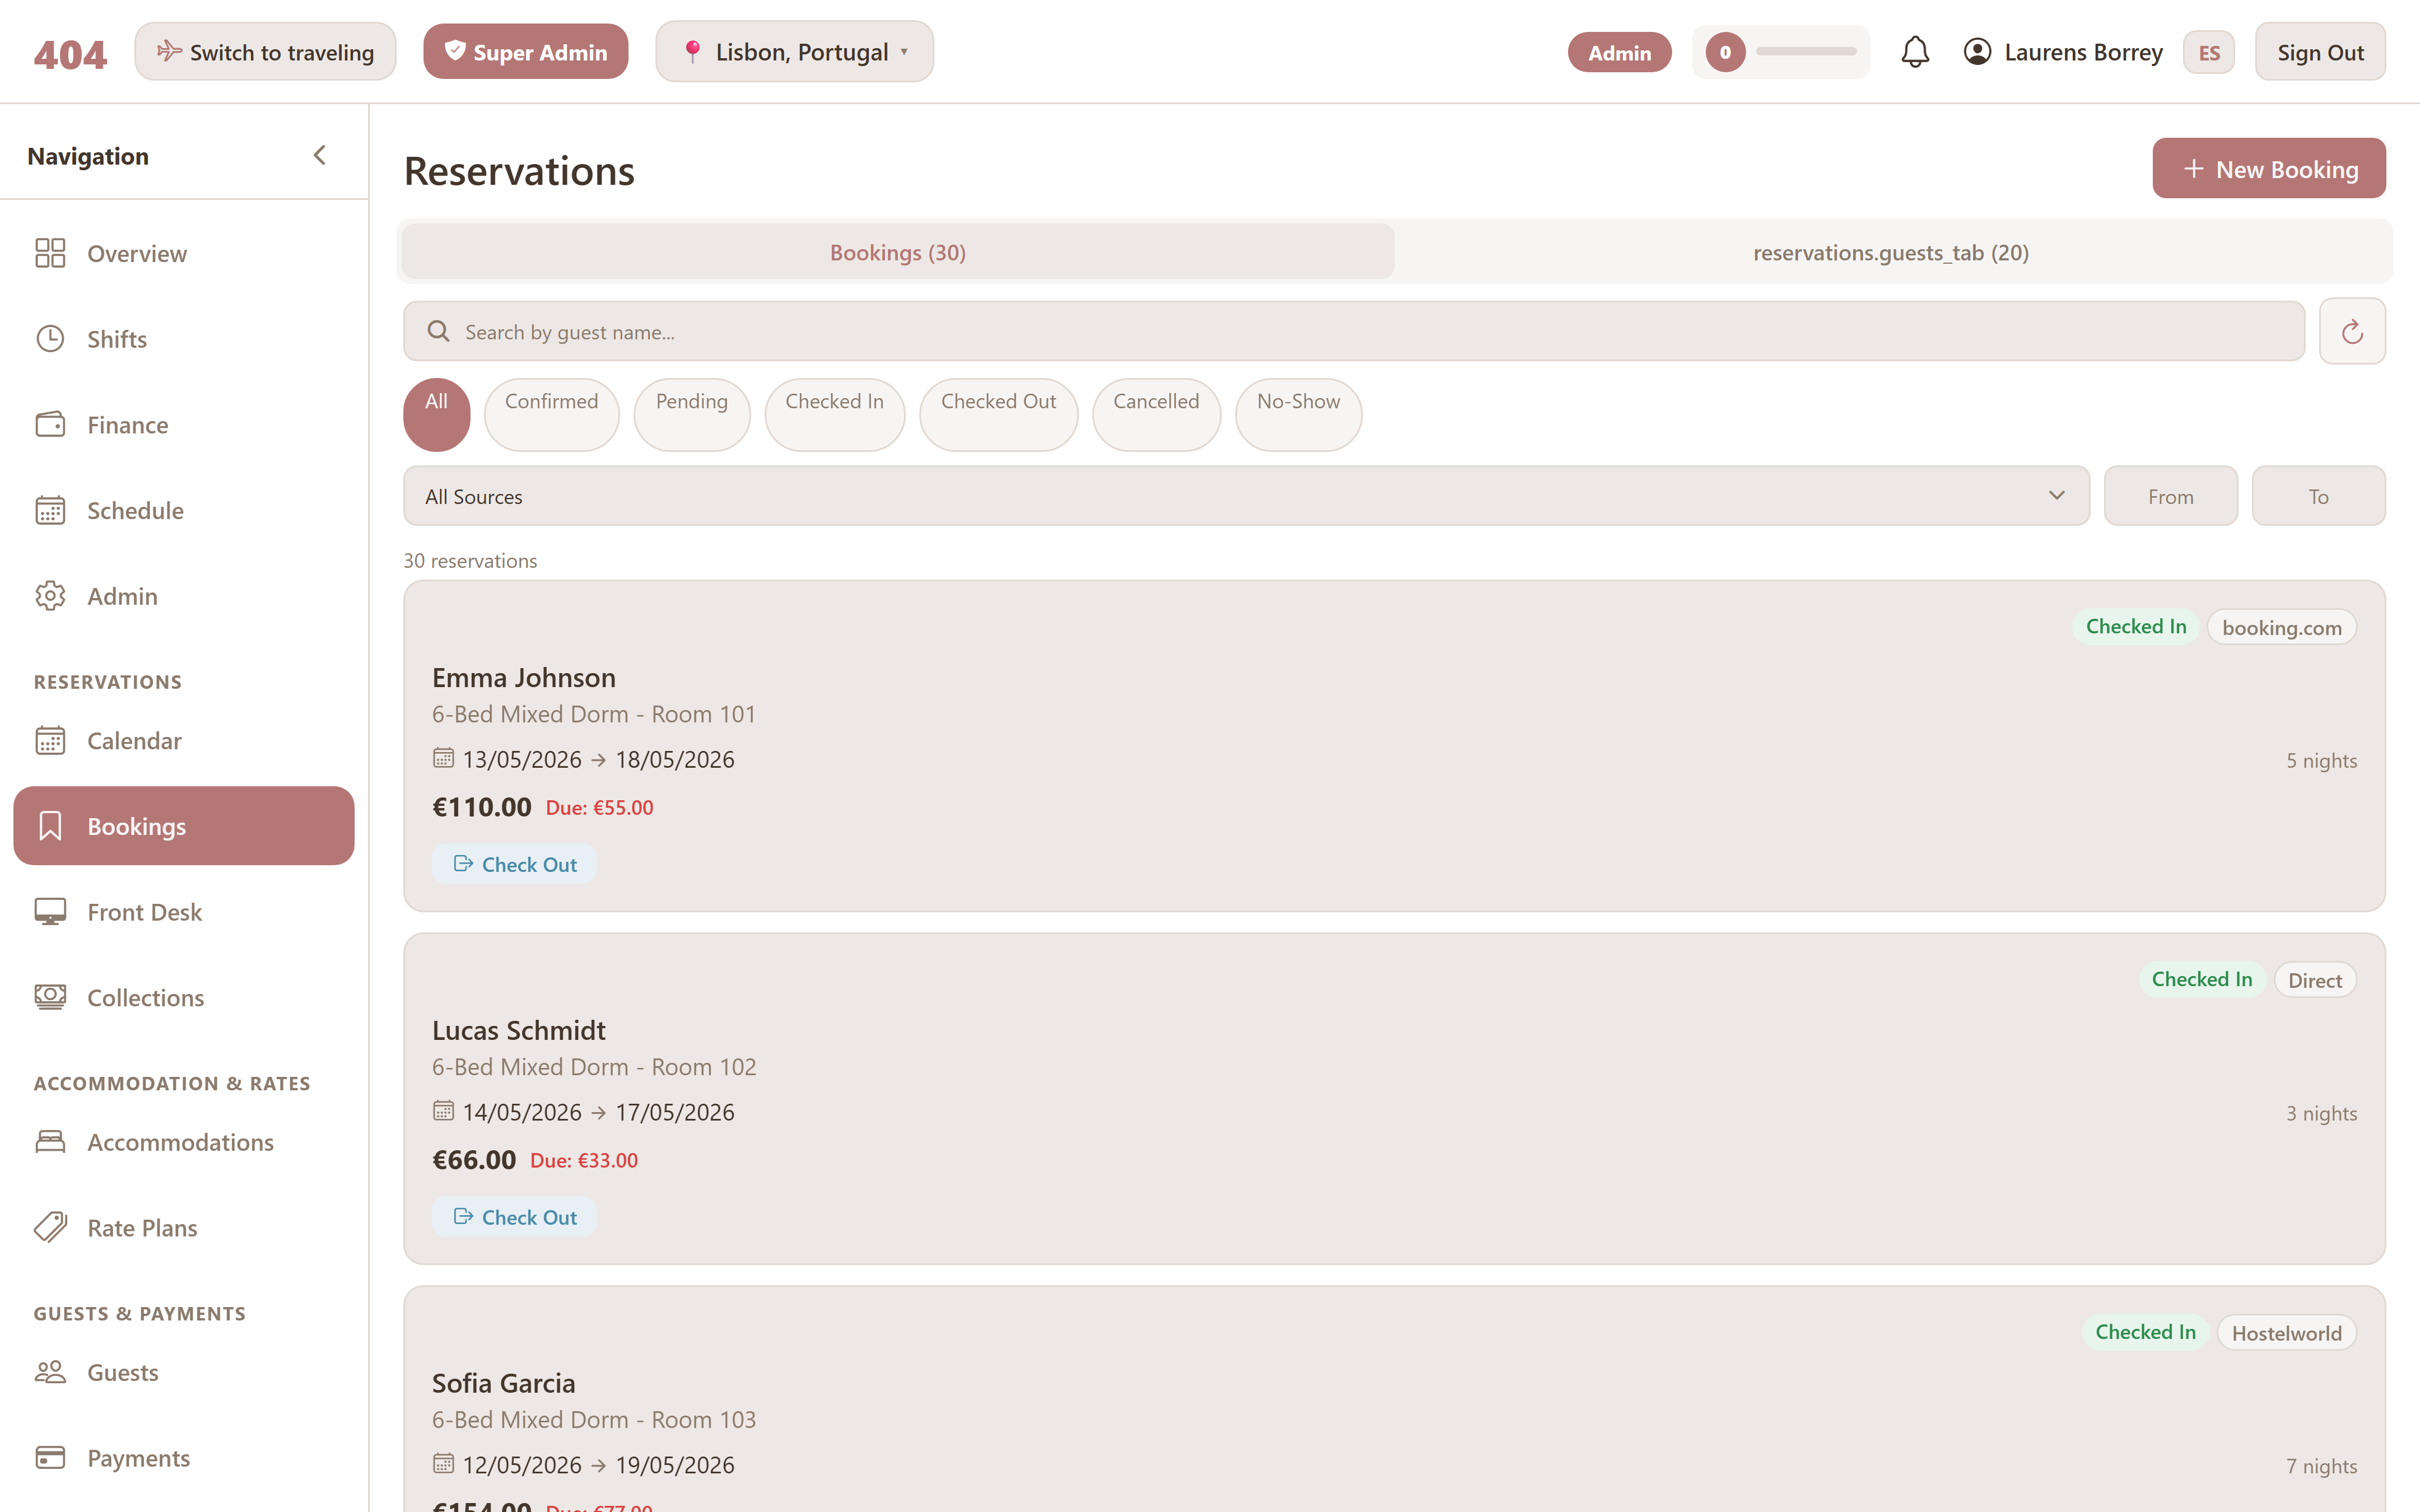The image size is (2420, 1512).
Task: Click the Rate Plans tag icon
Action: [50, 1227]
